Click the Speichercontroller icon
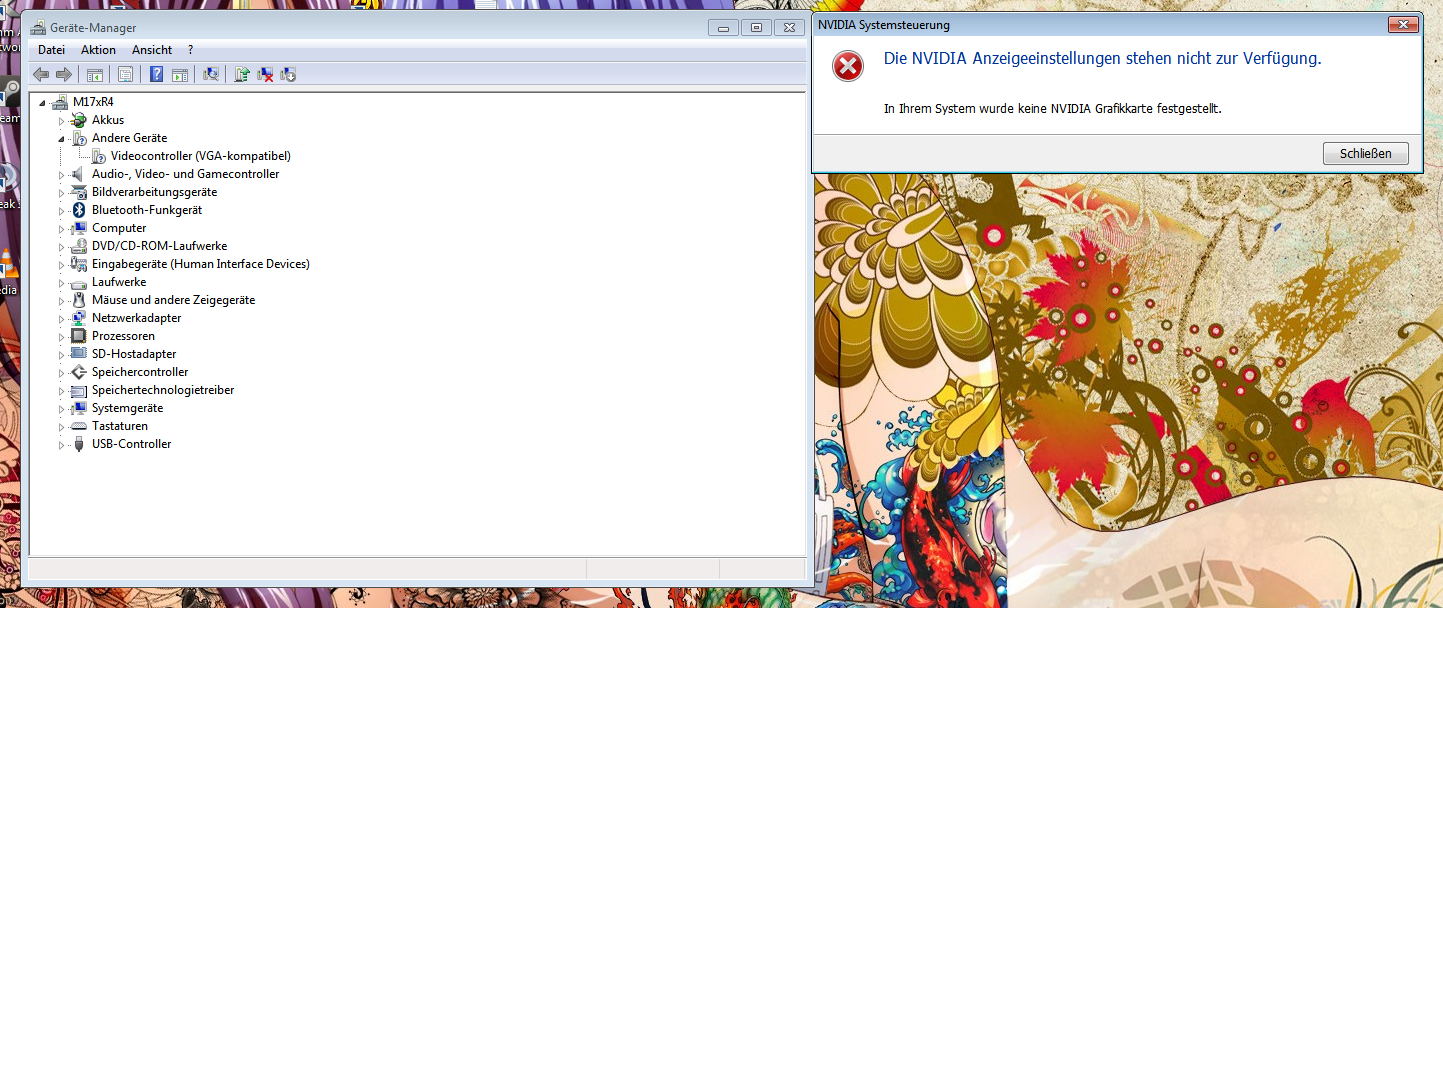The image size is (1443, 1080). (x=79, y=372)
